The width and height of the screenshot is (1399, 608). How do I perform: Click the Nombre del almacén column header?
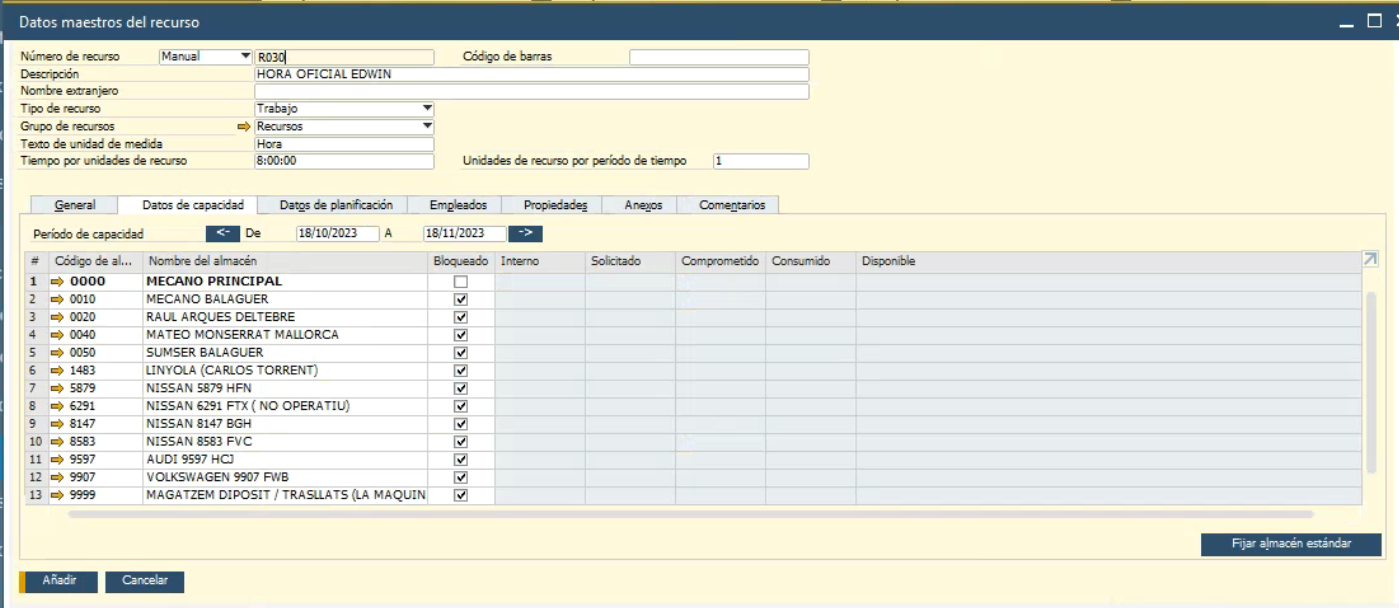(x=286, y=262)
